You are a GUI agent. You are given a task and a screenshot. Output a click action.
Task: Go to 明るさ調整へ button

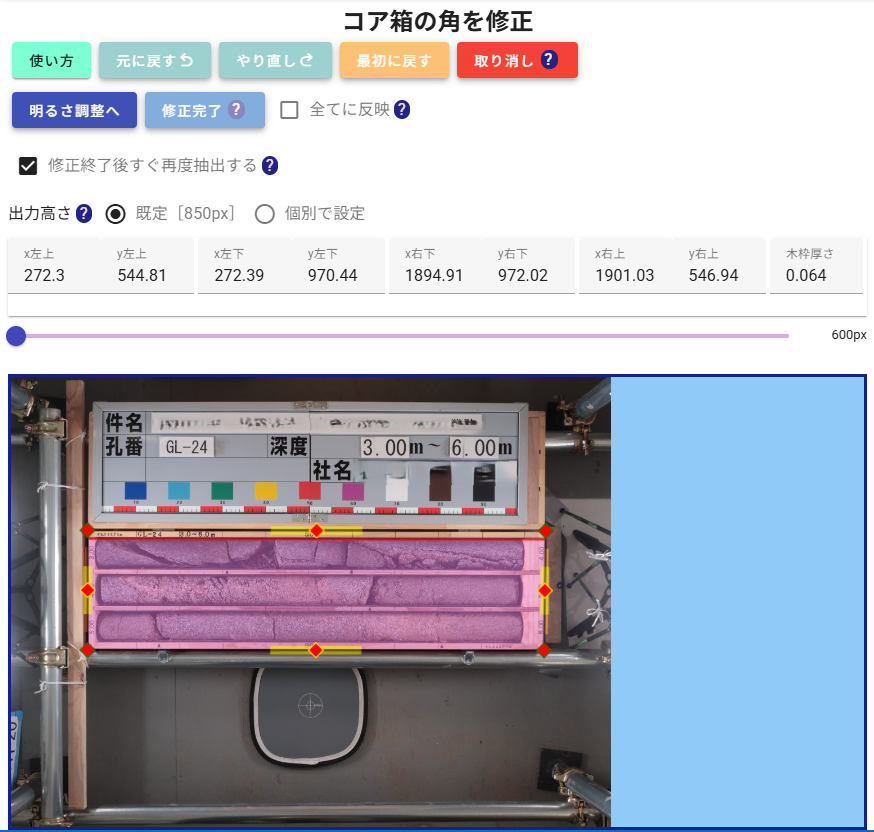coord(74,110)
